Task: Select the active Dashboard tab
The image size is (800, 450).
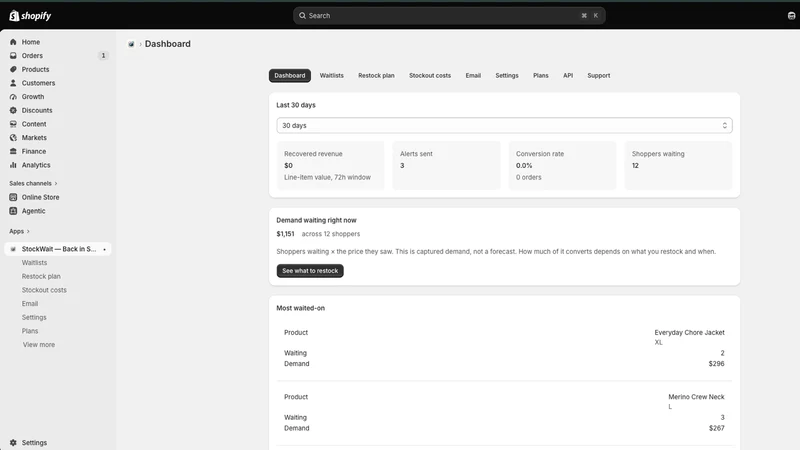Action: click(x=290, y=76)
